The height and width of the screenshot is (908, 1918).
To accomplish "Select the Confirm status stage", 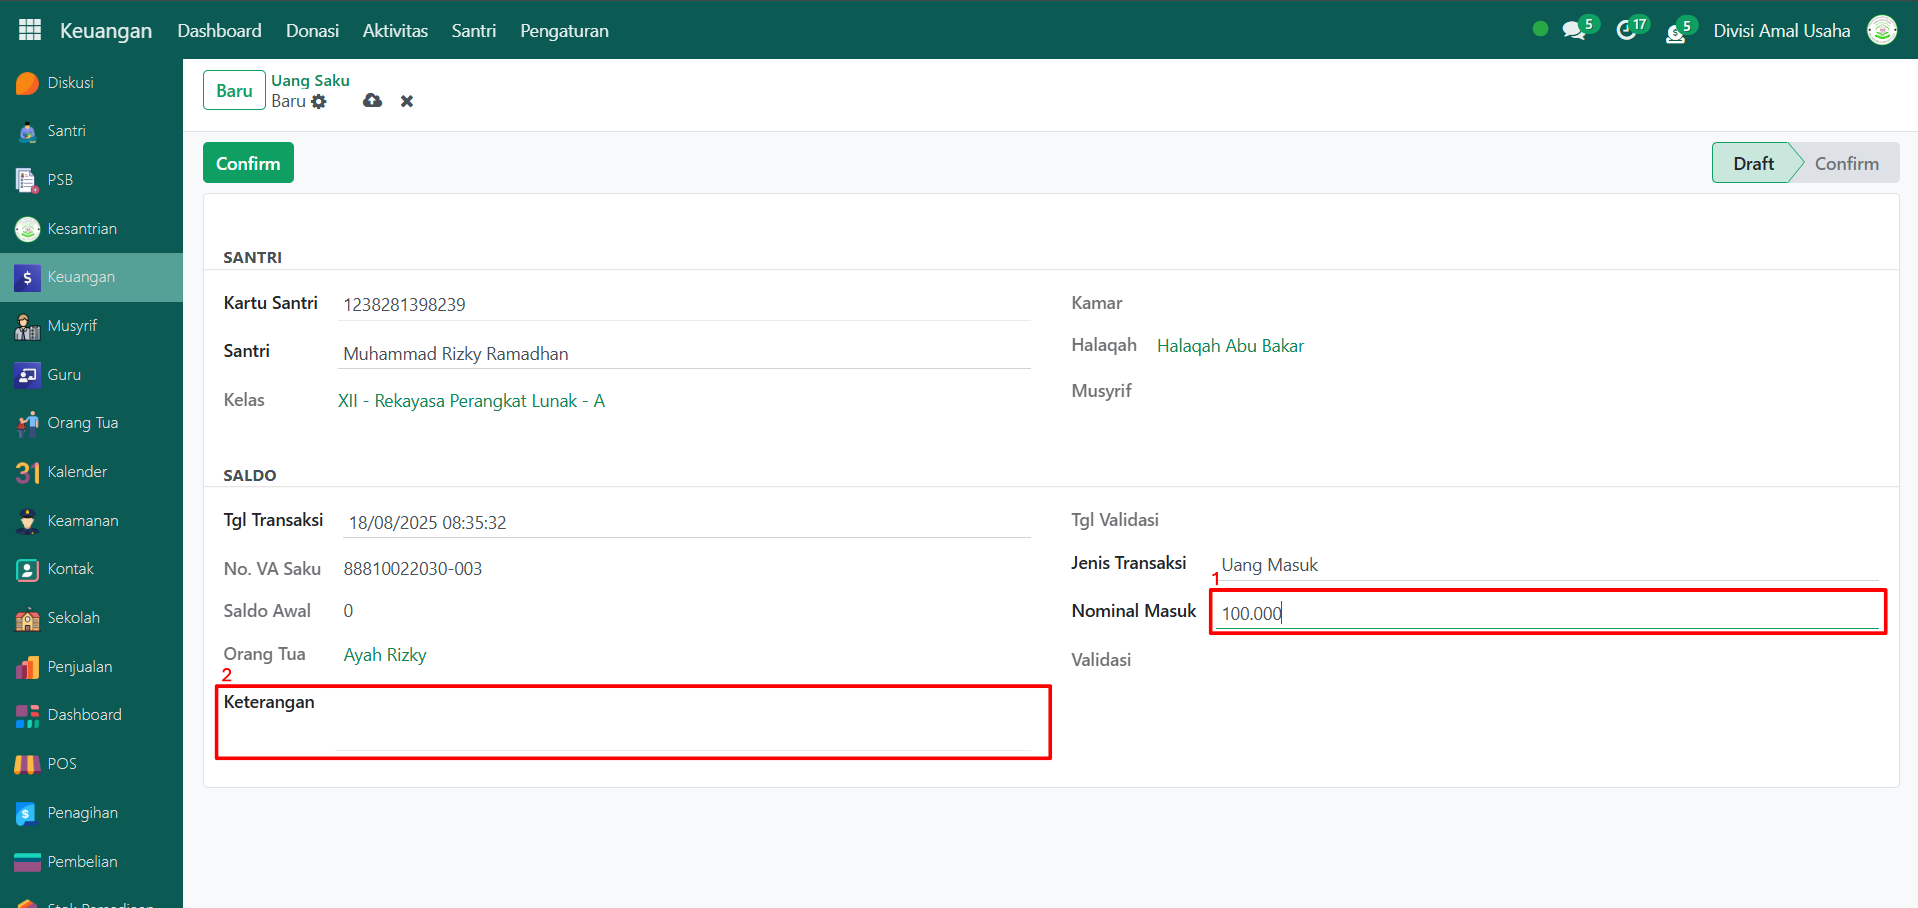I will click(1846, 163).
